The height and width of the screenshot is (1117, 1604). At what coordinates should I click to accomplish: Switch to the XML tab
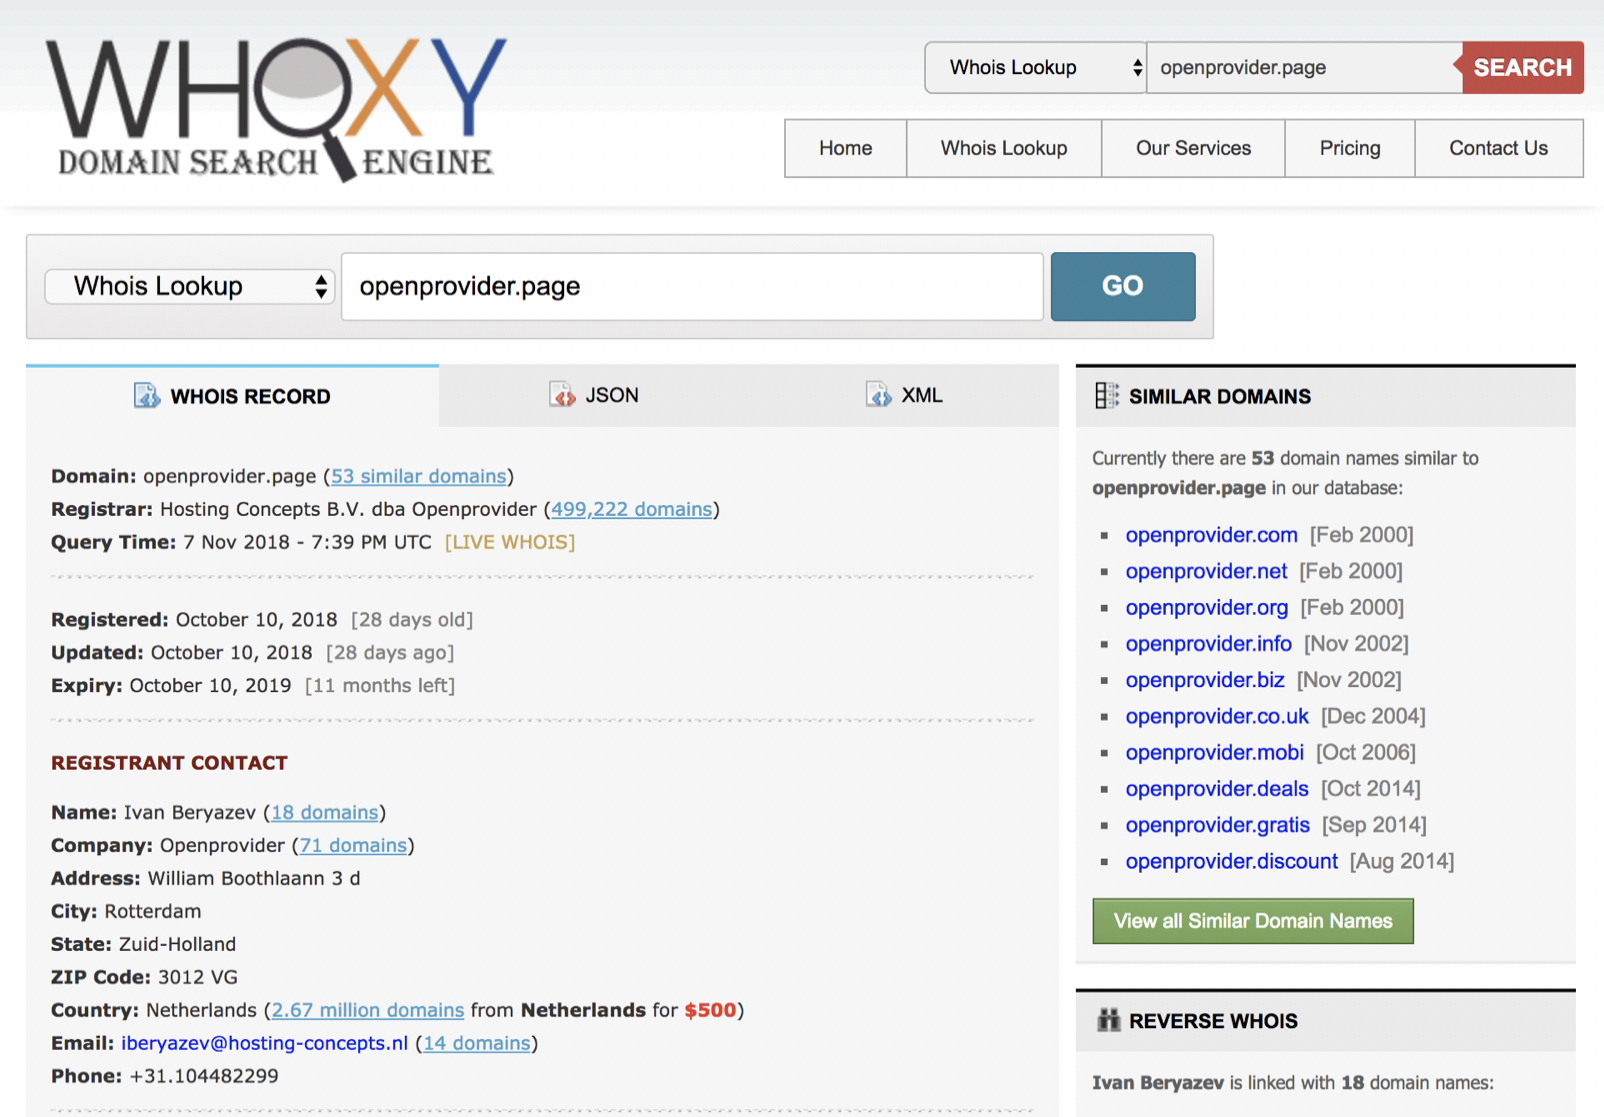point(904,395)
